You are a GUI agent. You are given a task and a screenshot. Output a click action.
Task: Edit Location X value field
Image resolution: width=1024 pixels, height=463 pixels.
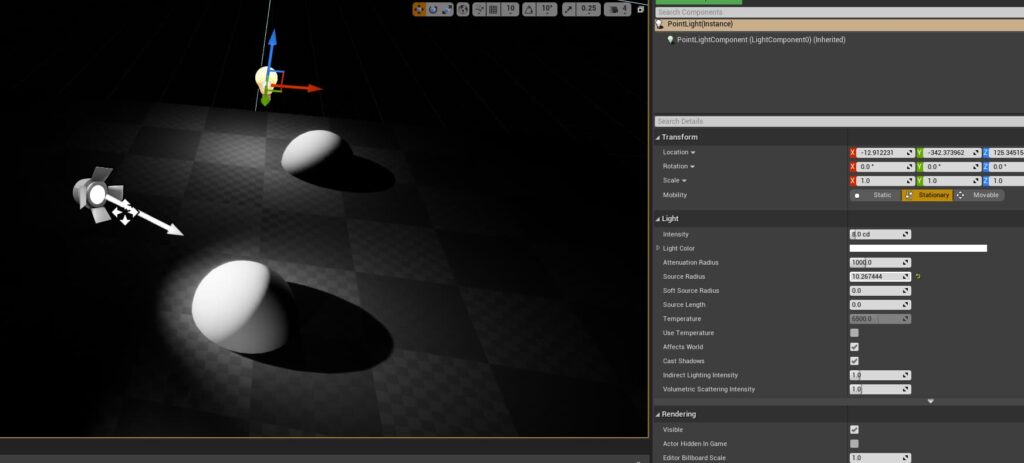pyautogui.click(x=885, y=153)
